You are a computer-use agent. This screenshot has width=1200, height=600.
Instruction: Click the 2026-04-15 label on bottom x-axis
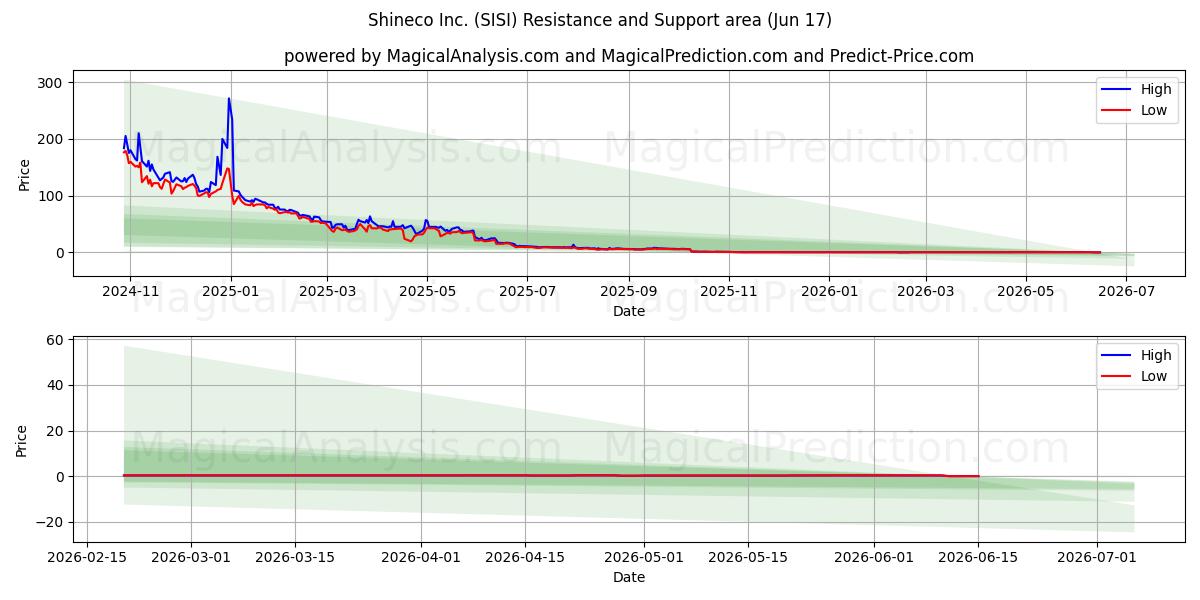click(523, 558)
